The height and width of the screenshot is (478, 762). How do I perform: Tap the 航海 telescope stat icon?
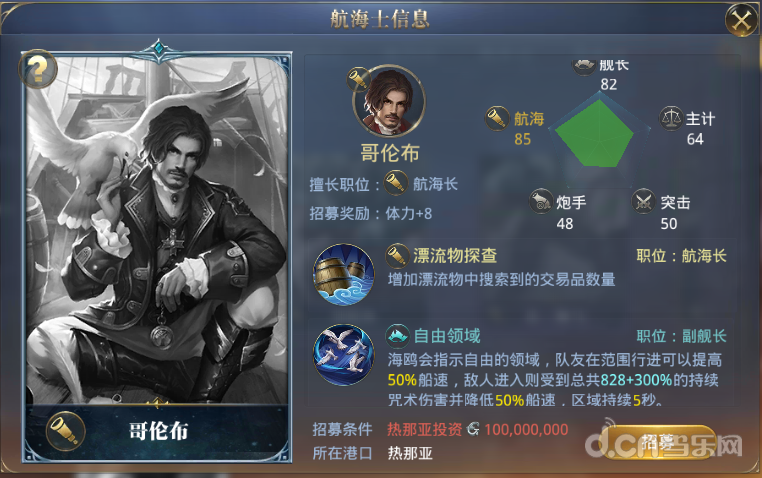point(497,119)
